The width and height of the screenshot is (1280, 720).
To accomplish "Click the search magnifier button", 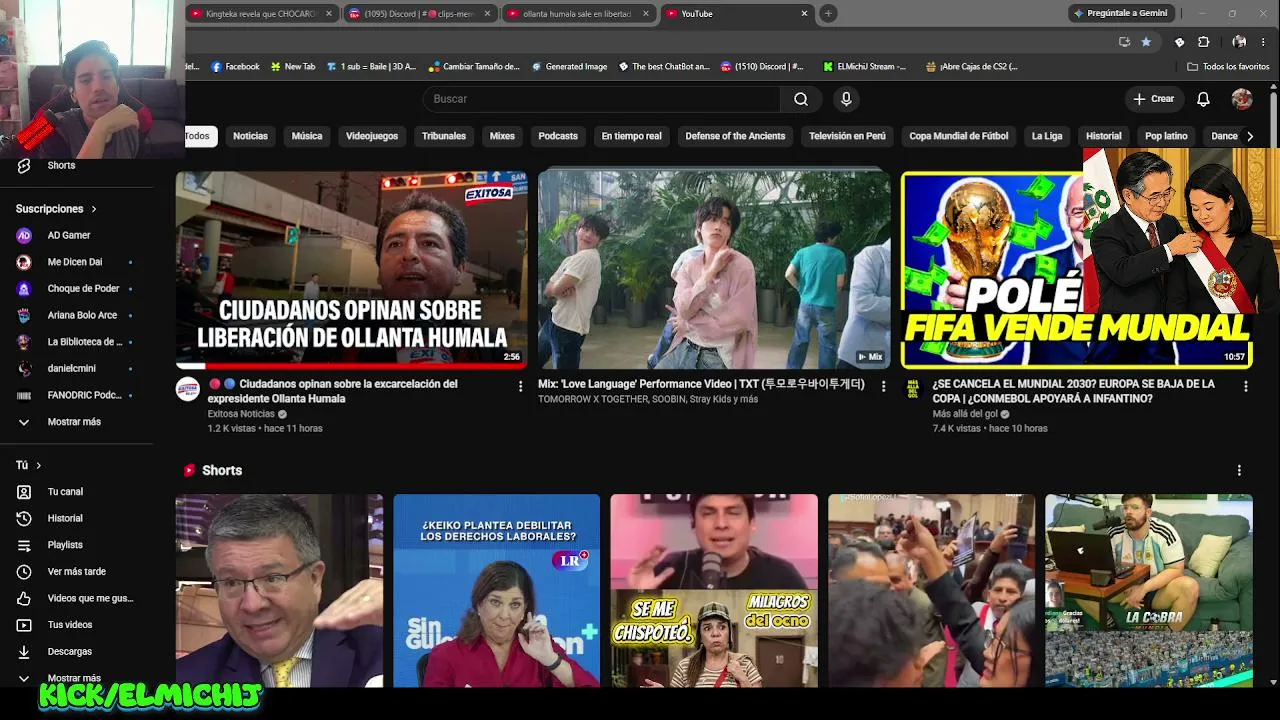I will 801,99.
